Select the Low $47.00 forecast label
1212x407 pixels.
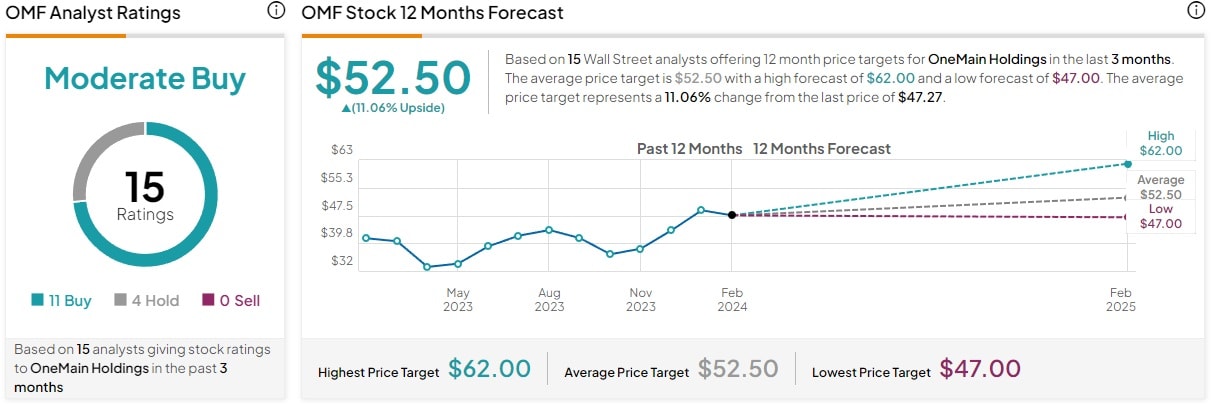[x=1160, y=217]
